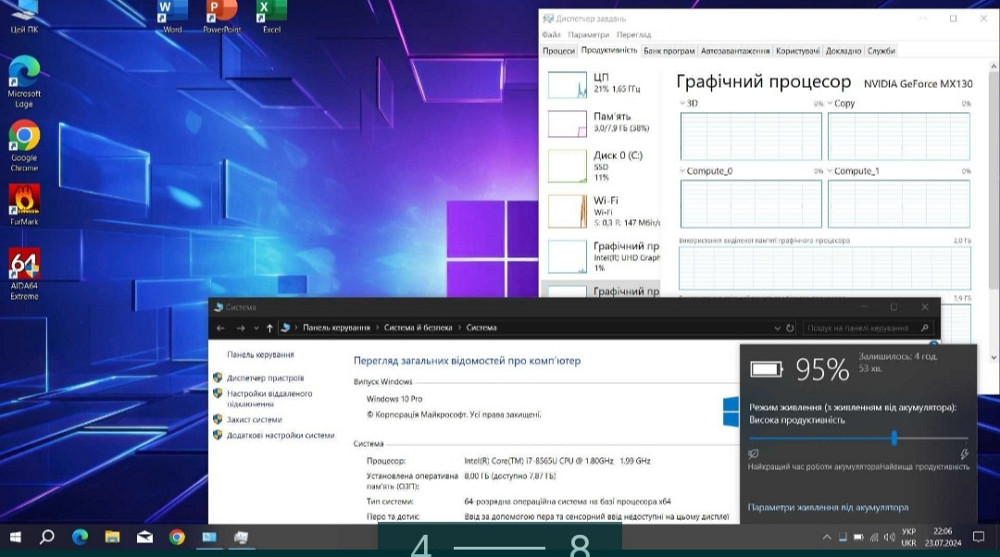The width and height of the screenshot is (1000, 557).
Task: Open the Compute_0 graph dropdown
Action: (683, 172)
